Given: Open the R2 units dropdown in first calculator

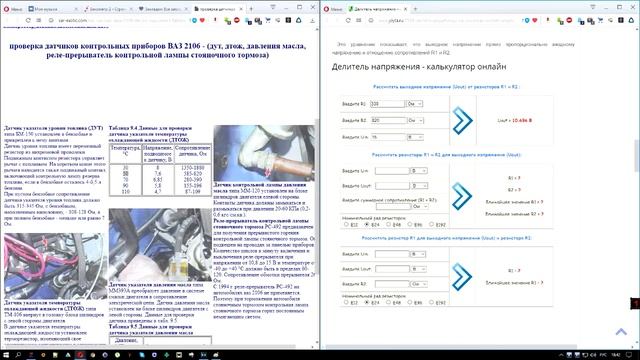Looking at the screenshot, I should pyautogui.click(x=416, y=120).
